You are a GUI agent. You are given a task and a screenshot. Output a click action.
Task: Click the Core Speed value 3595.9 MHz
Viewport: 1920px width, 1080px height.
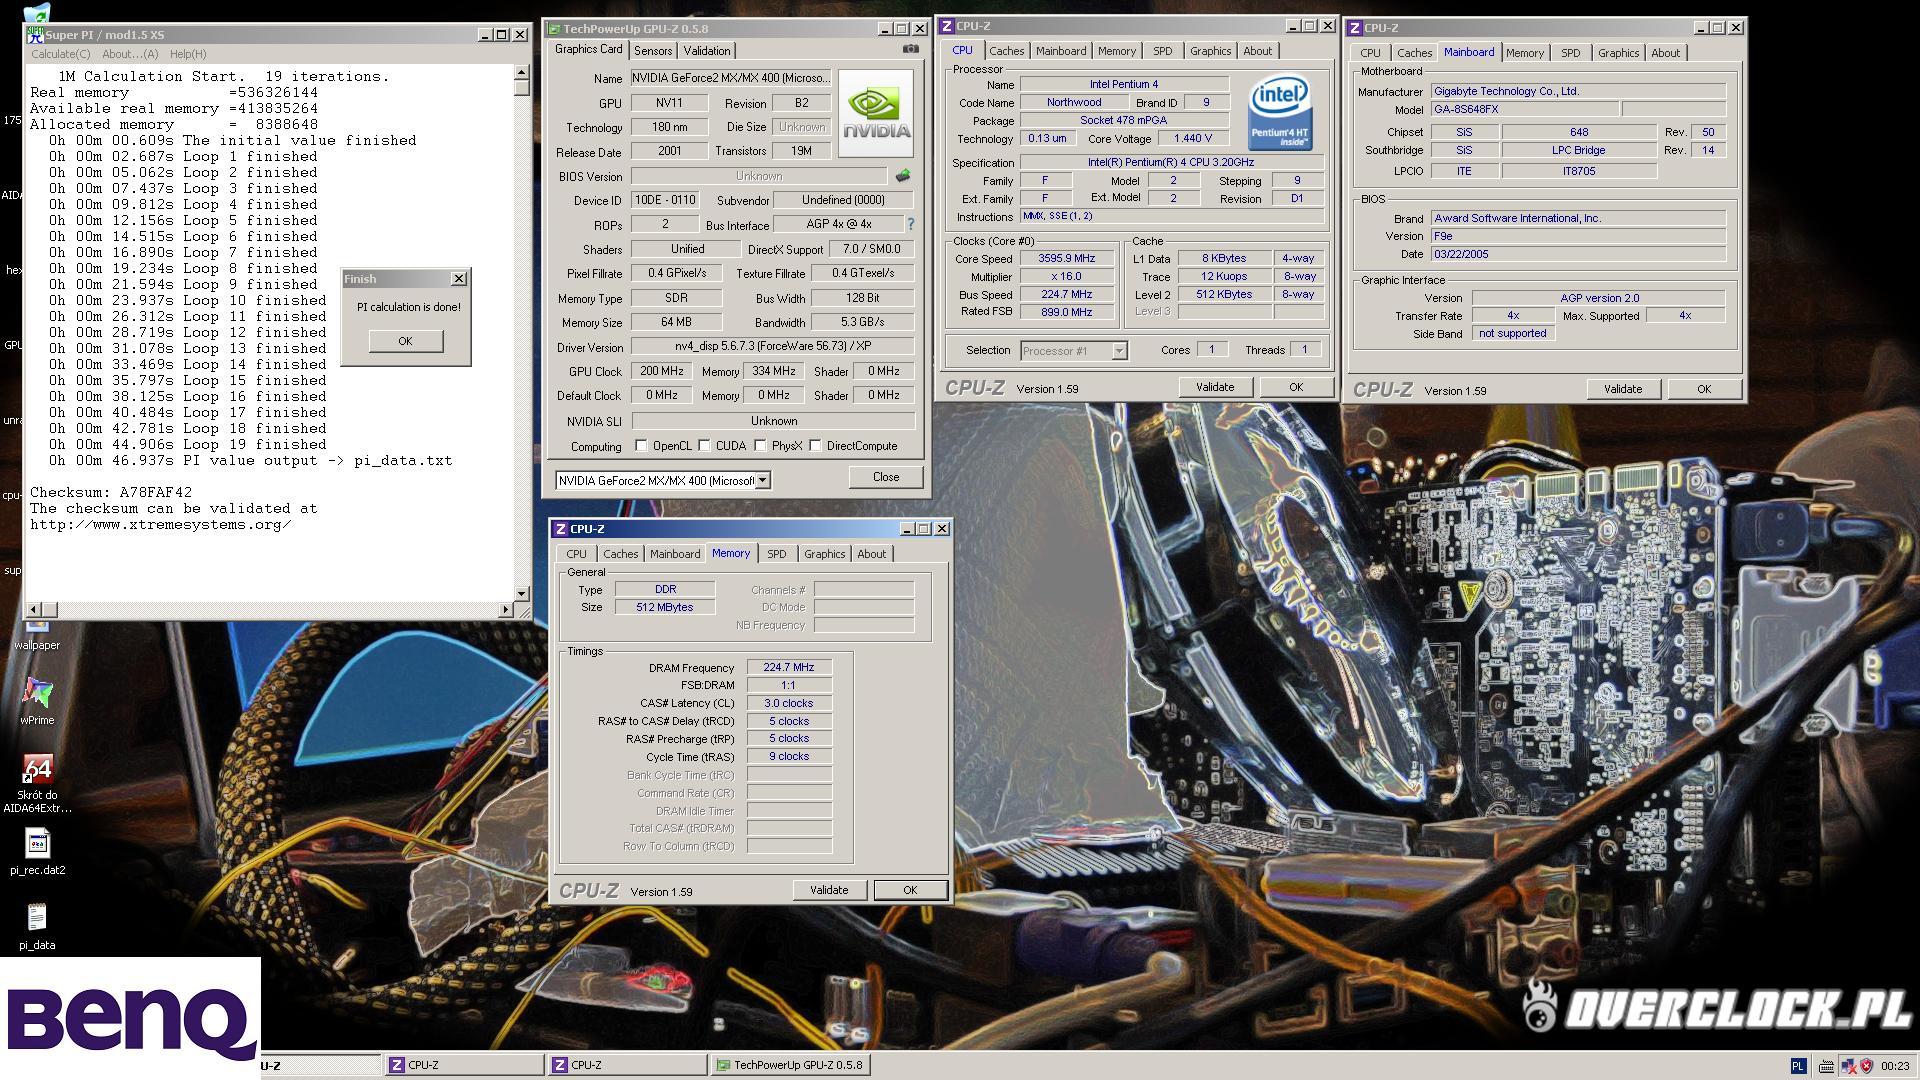(1067, 258)
